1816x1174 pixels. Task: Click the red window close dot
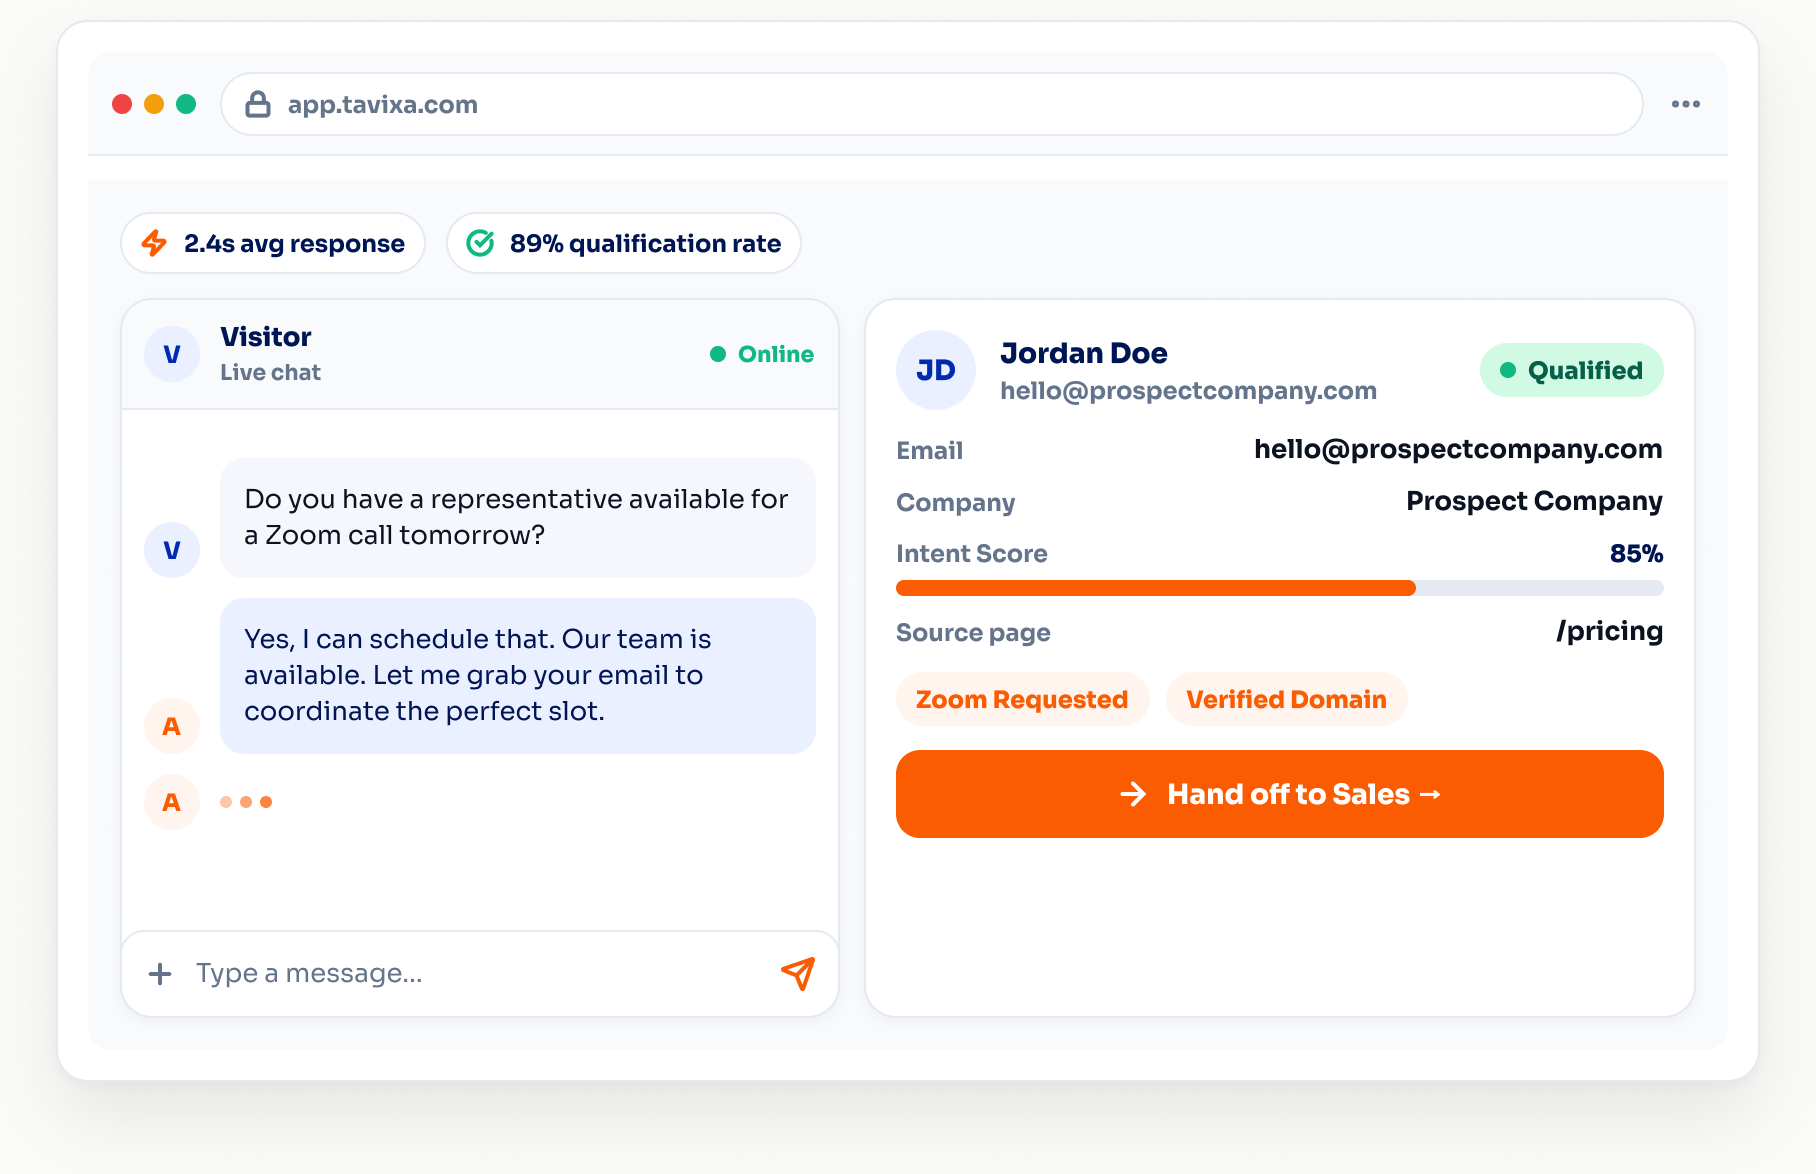coord(122,104)
